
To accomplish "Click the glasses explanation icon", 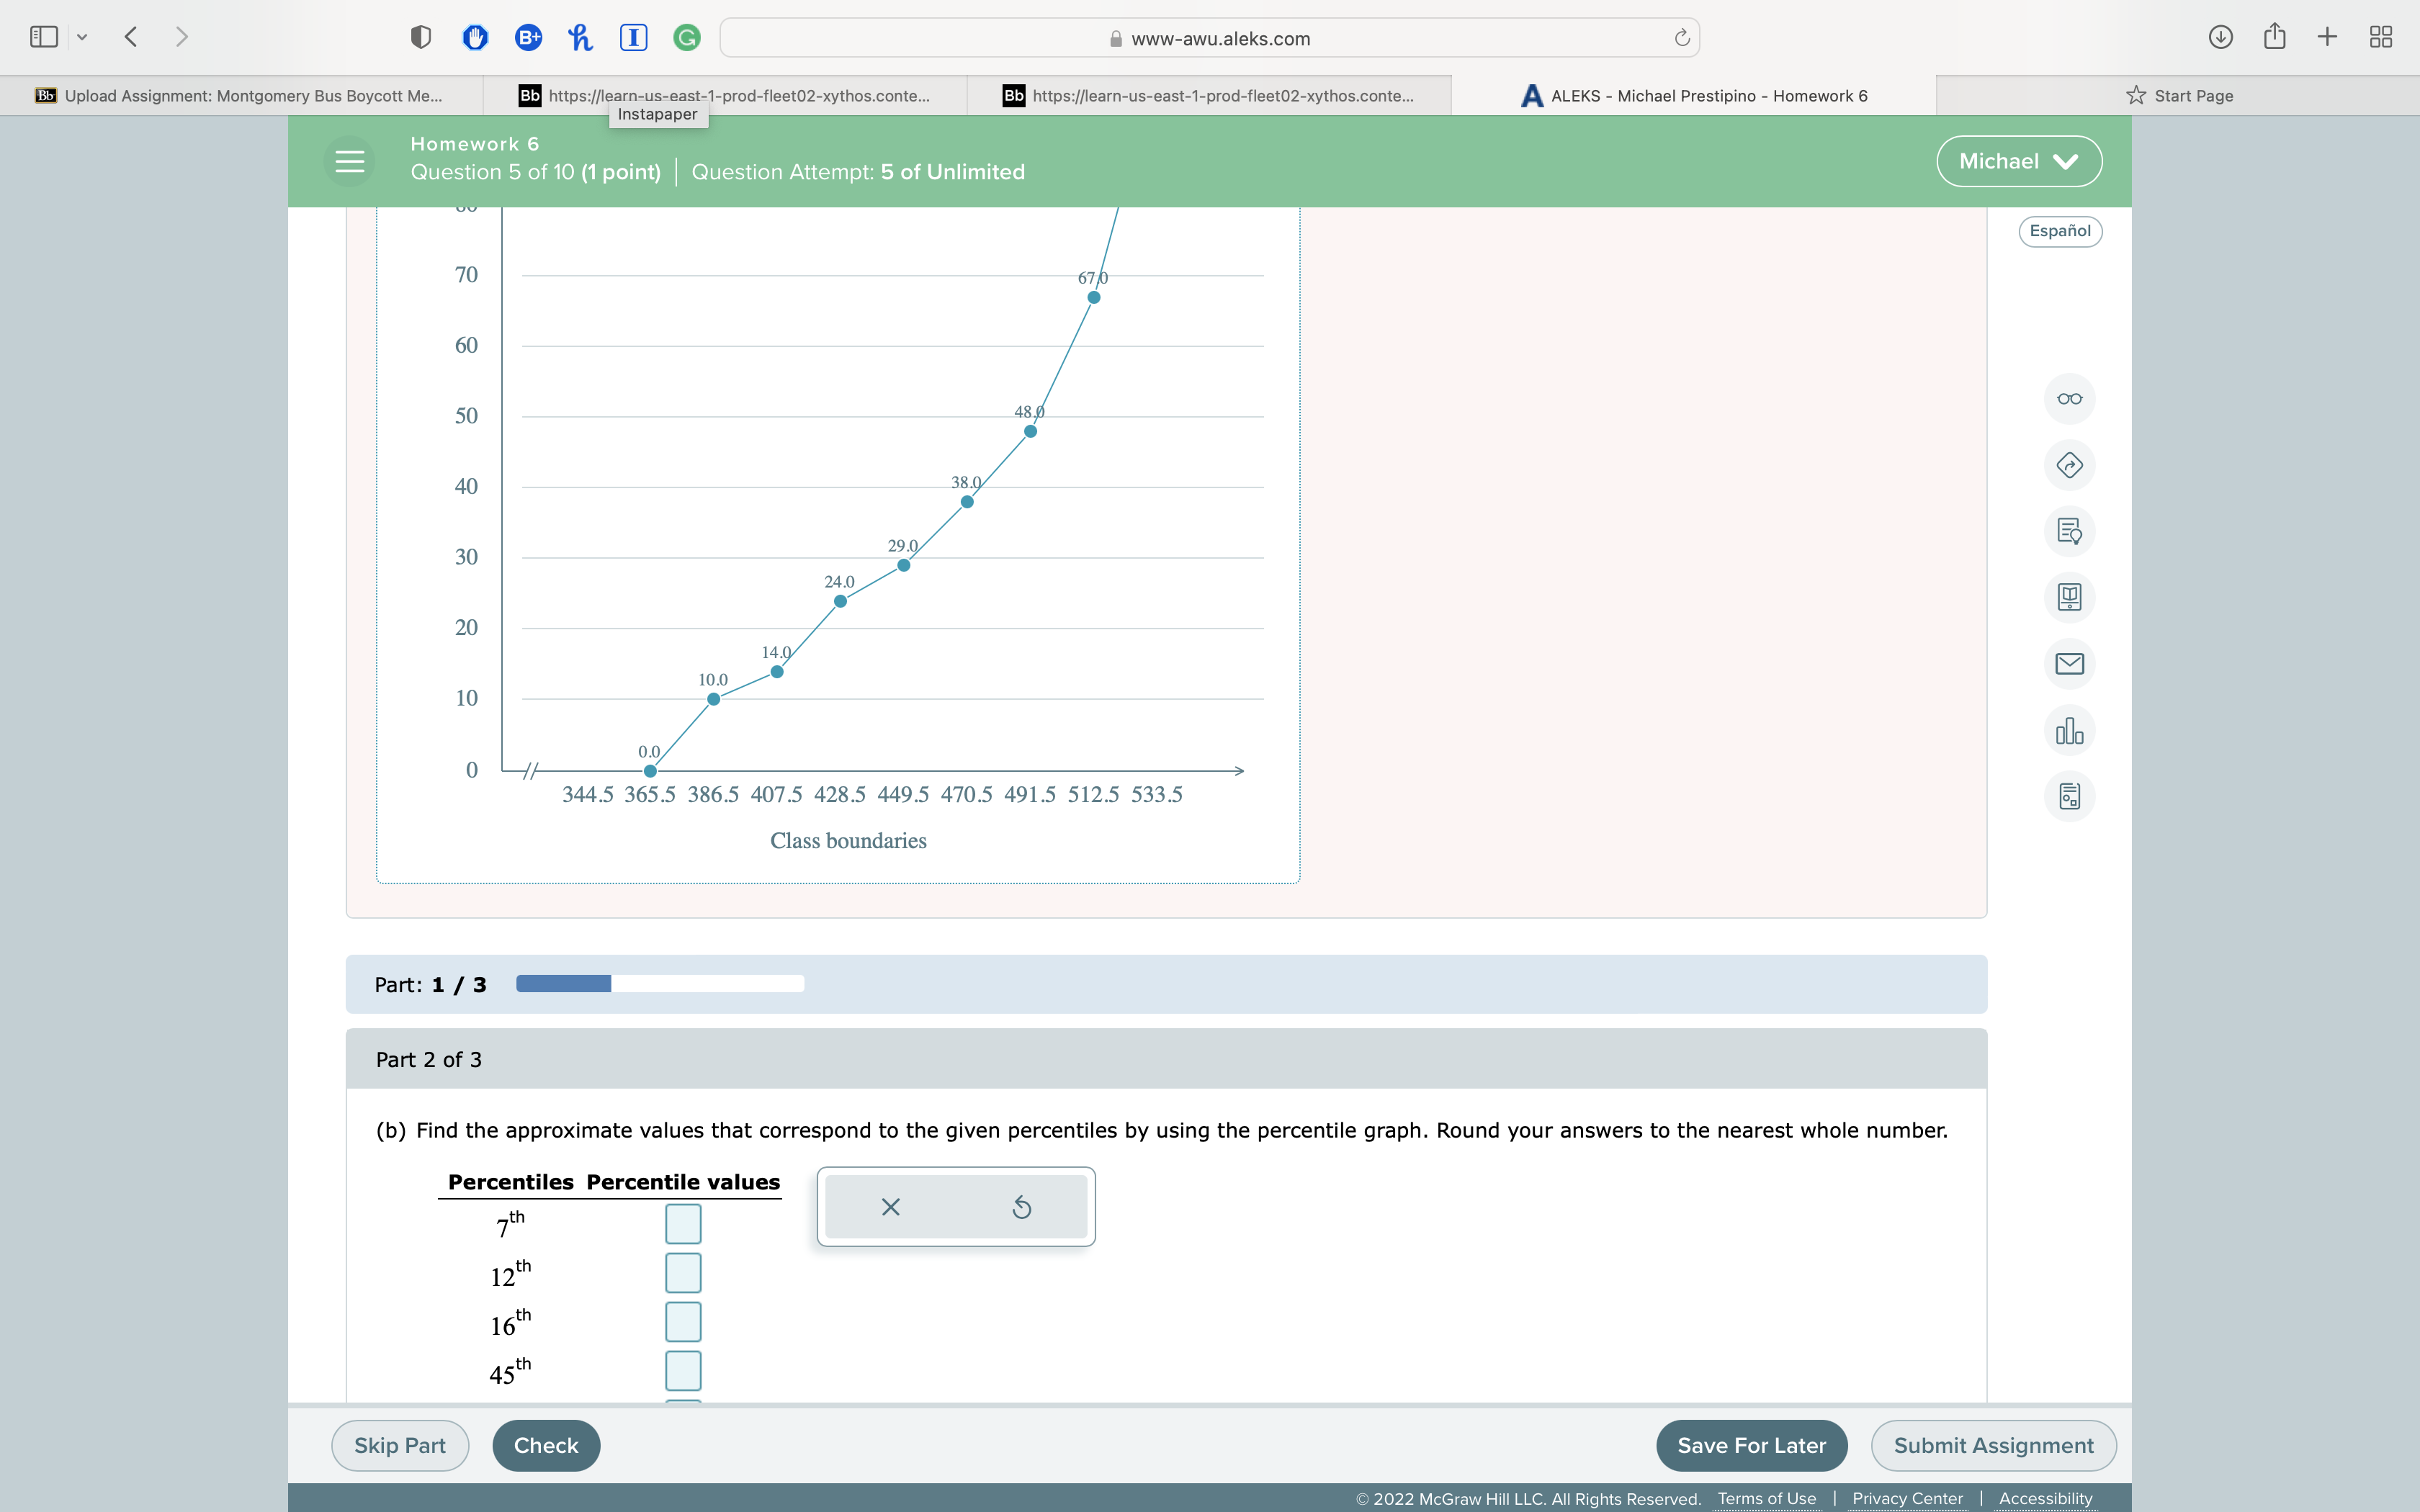I will [2069, 399].
